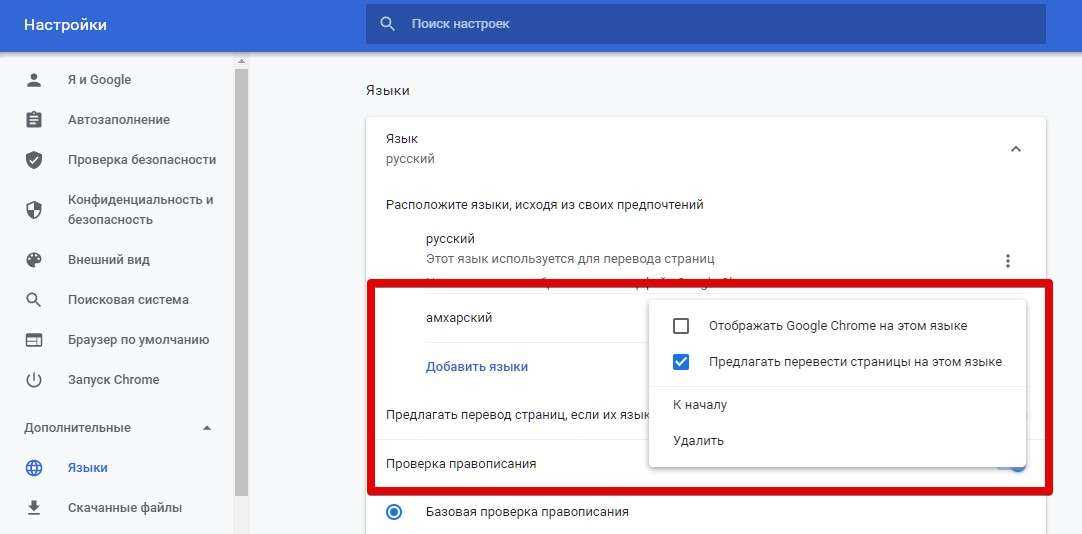Viewport: 1082px width, 534px height.
Task: Click the Добавить языки link
Action: 477,366
